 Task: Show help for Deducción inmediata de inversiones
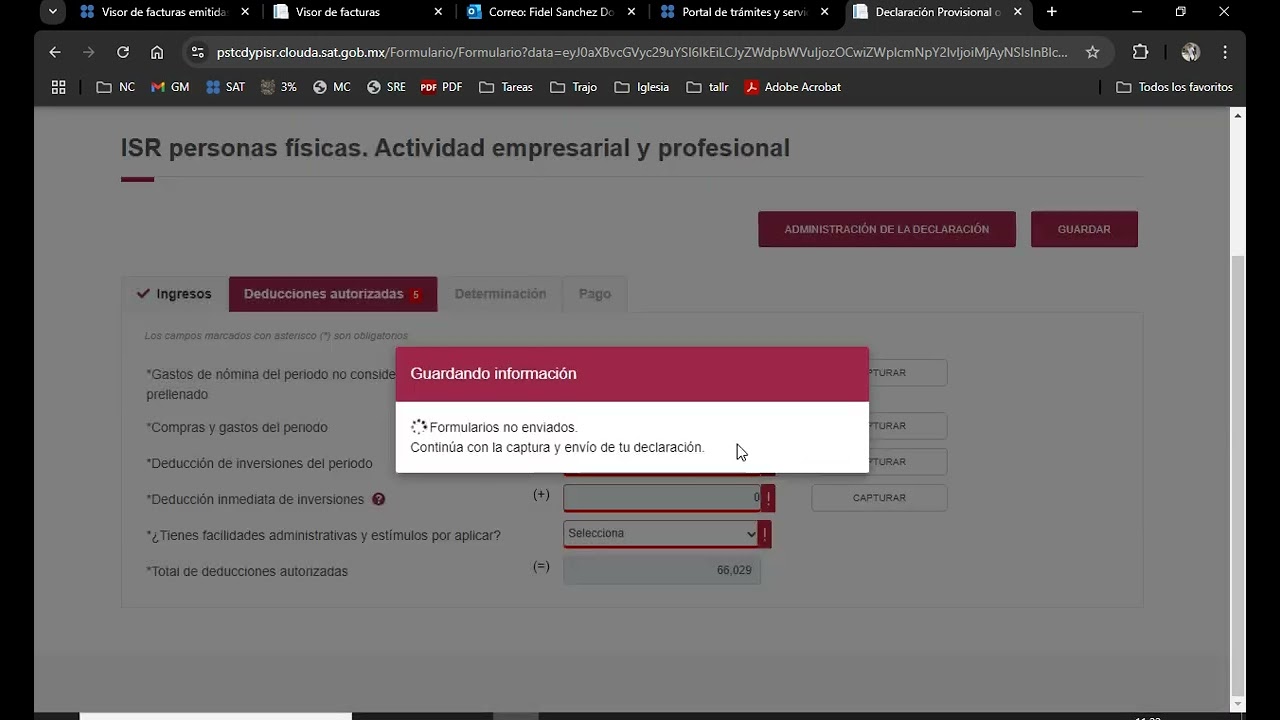coord(378,499)
